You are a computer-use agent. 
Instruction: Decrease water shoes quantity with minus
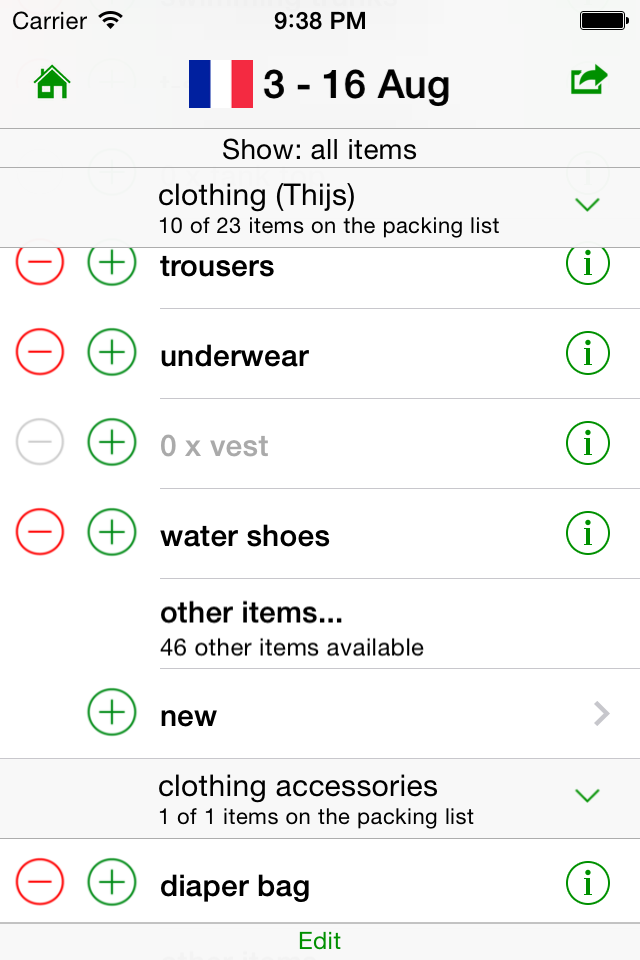tap(40, 532)
